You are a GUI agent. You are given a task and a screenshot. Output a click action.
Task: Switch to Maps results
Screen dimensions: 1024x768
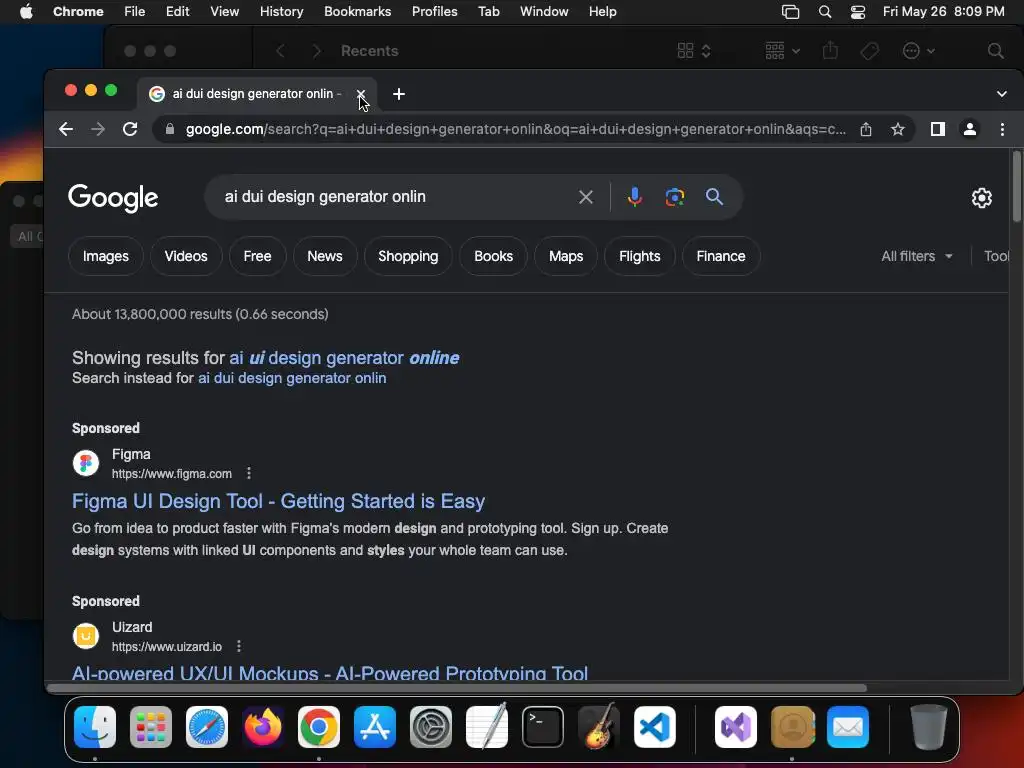tap(566, 256)
